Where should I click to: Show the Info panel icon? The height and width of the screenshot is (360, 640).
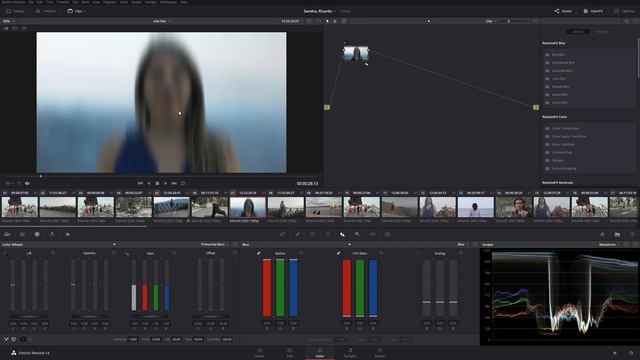pyautogui.click(x=632, y=235)
